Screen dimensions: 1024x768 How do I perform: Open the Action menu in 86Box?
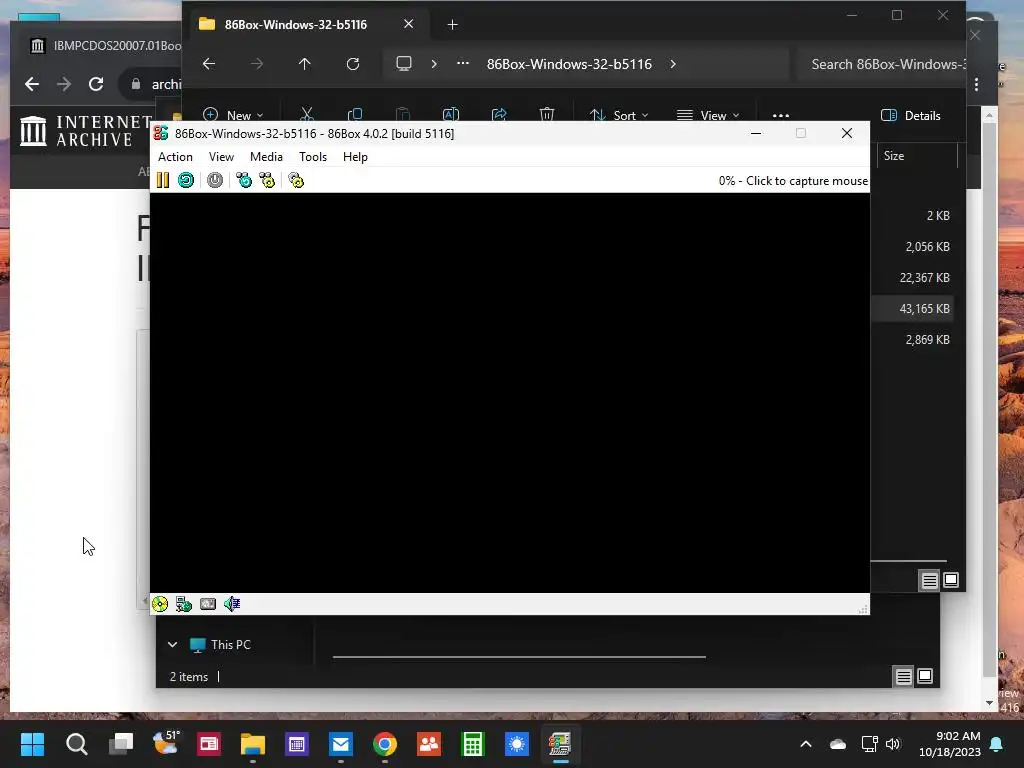click(175, 157)
